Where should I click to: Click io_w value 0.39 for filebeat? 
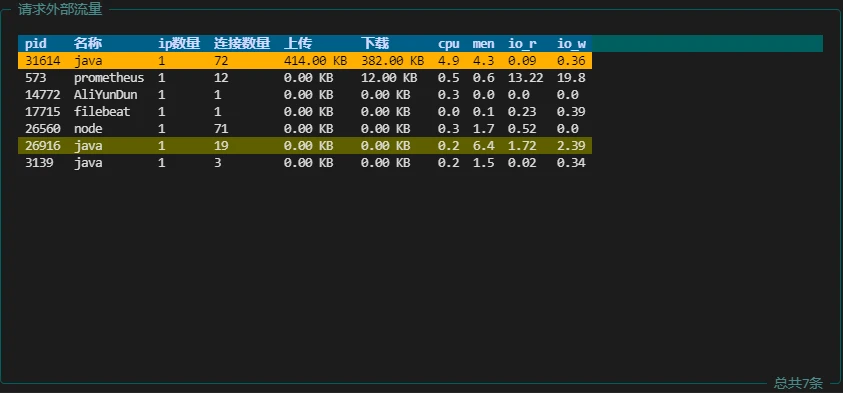point(571,112)
